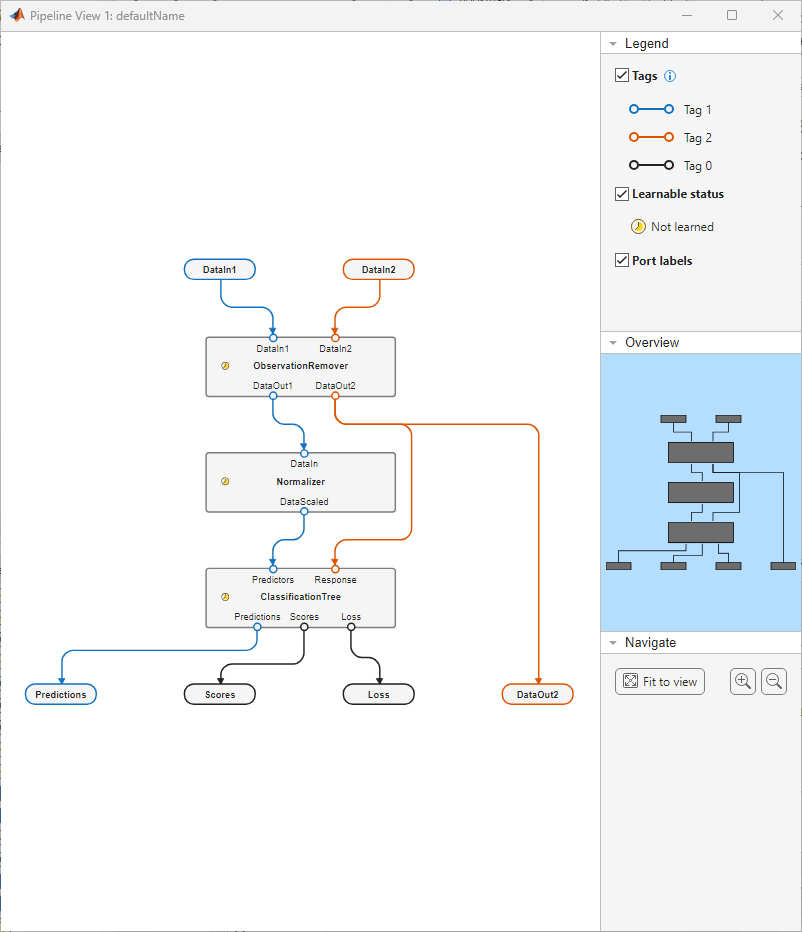802x932 pixels.
Task: Click the Not learned clock on Normalizer
Action: 225,482
